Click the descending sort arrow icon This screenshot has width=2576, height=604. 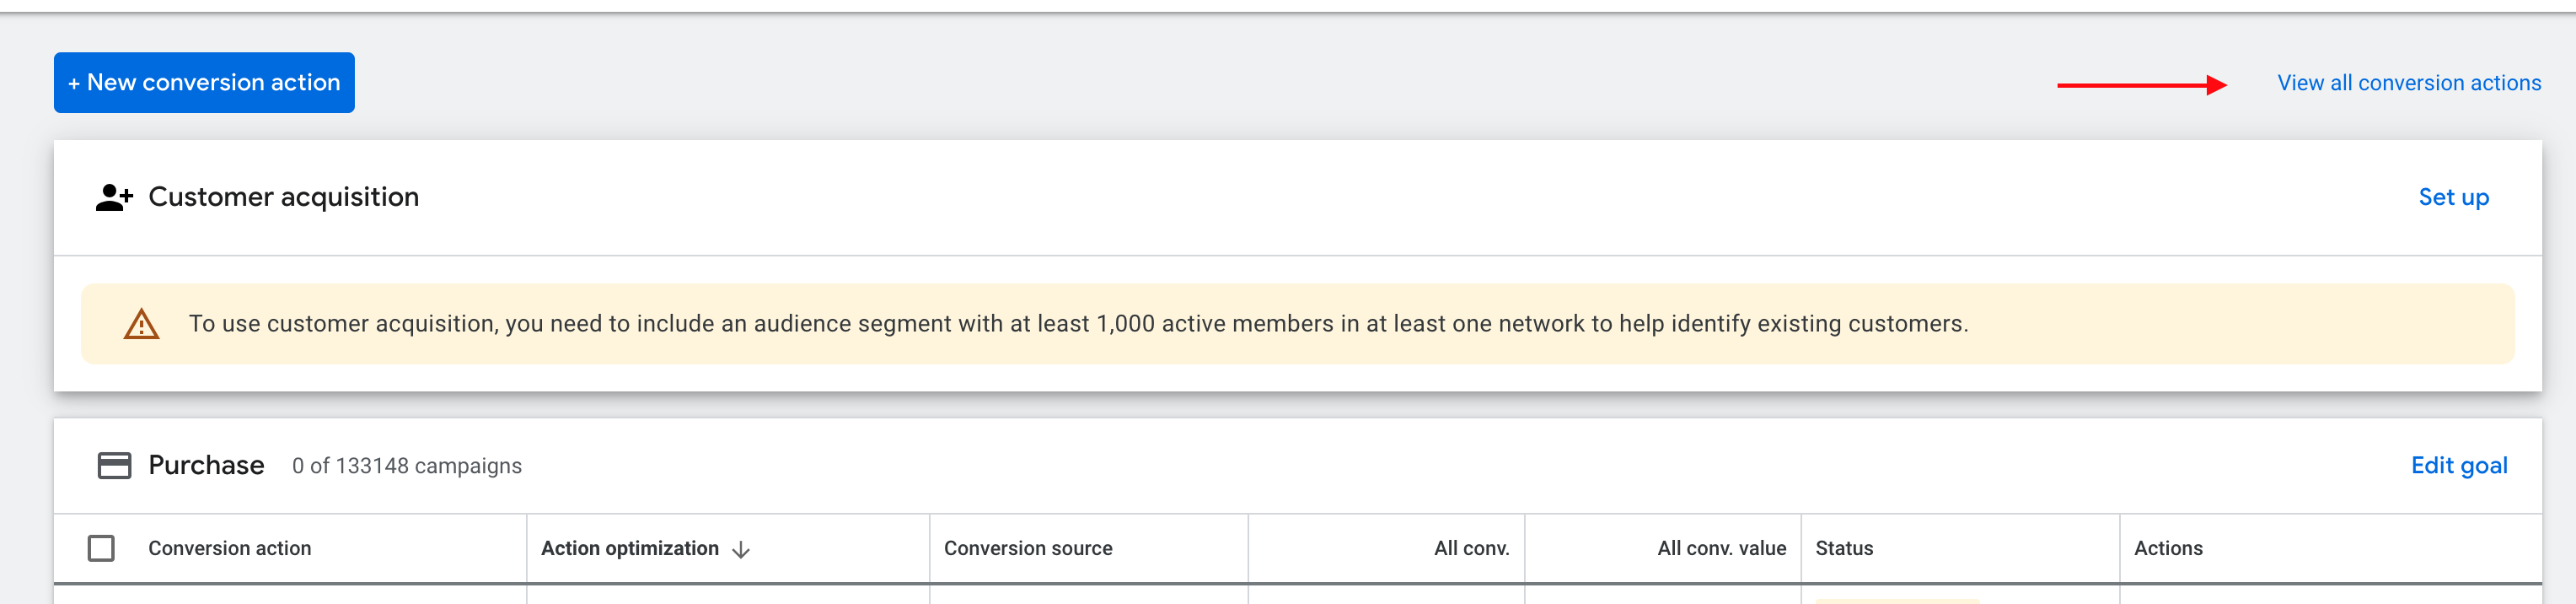pyautogui.click(x=741, y=550)
